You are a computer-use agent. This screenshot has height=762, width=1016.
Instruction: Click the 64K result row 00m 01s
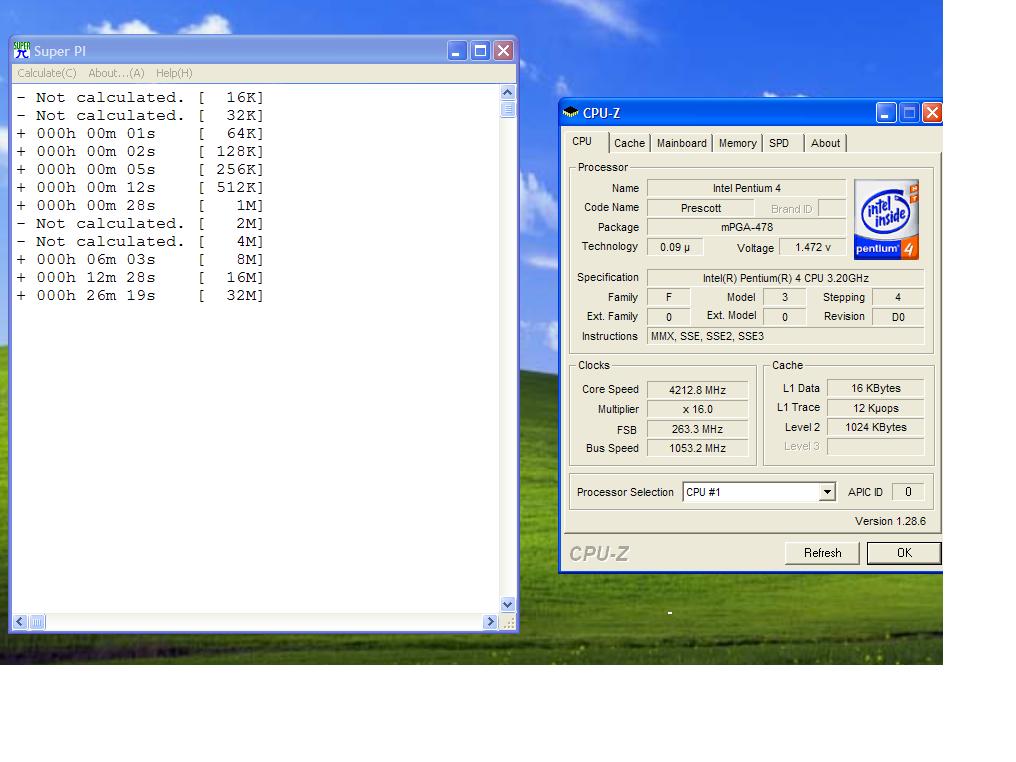[140, 133]
